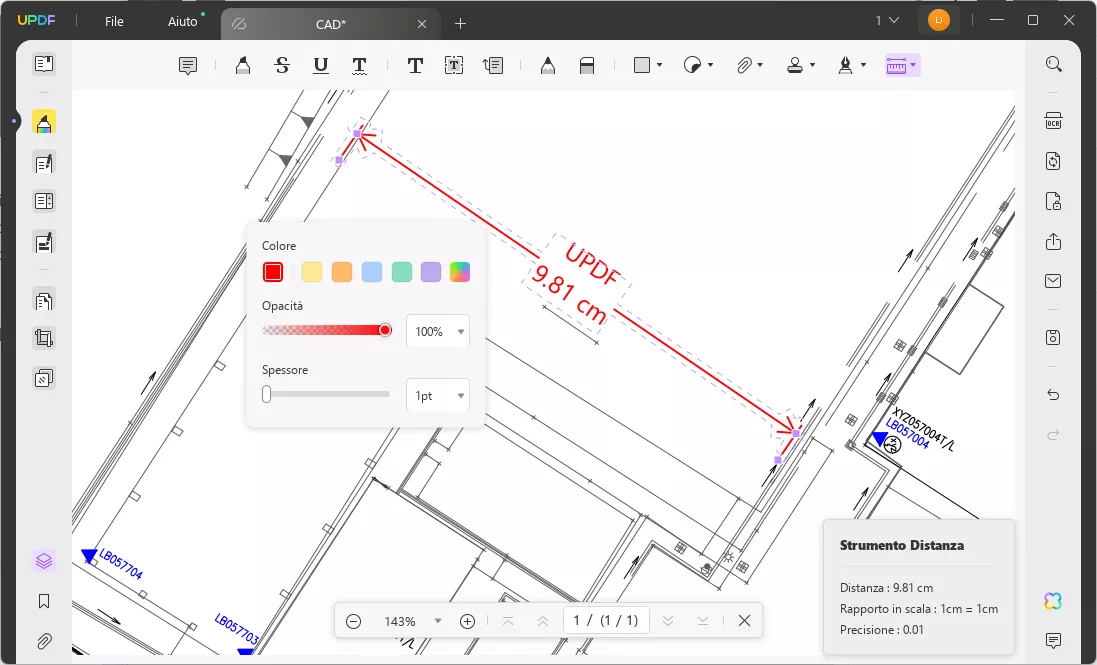Run OCR text recognition from right sidebar

[x=1054, y=120]
